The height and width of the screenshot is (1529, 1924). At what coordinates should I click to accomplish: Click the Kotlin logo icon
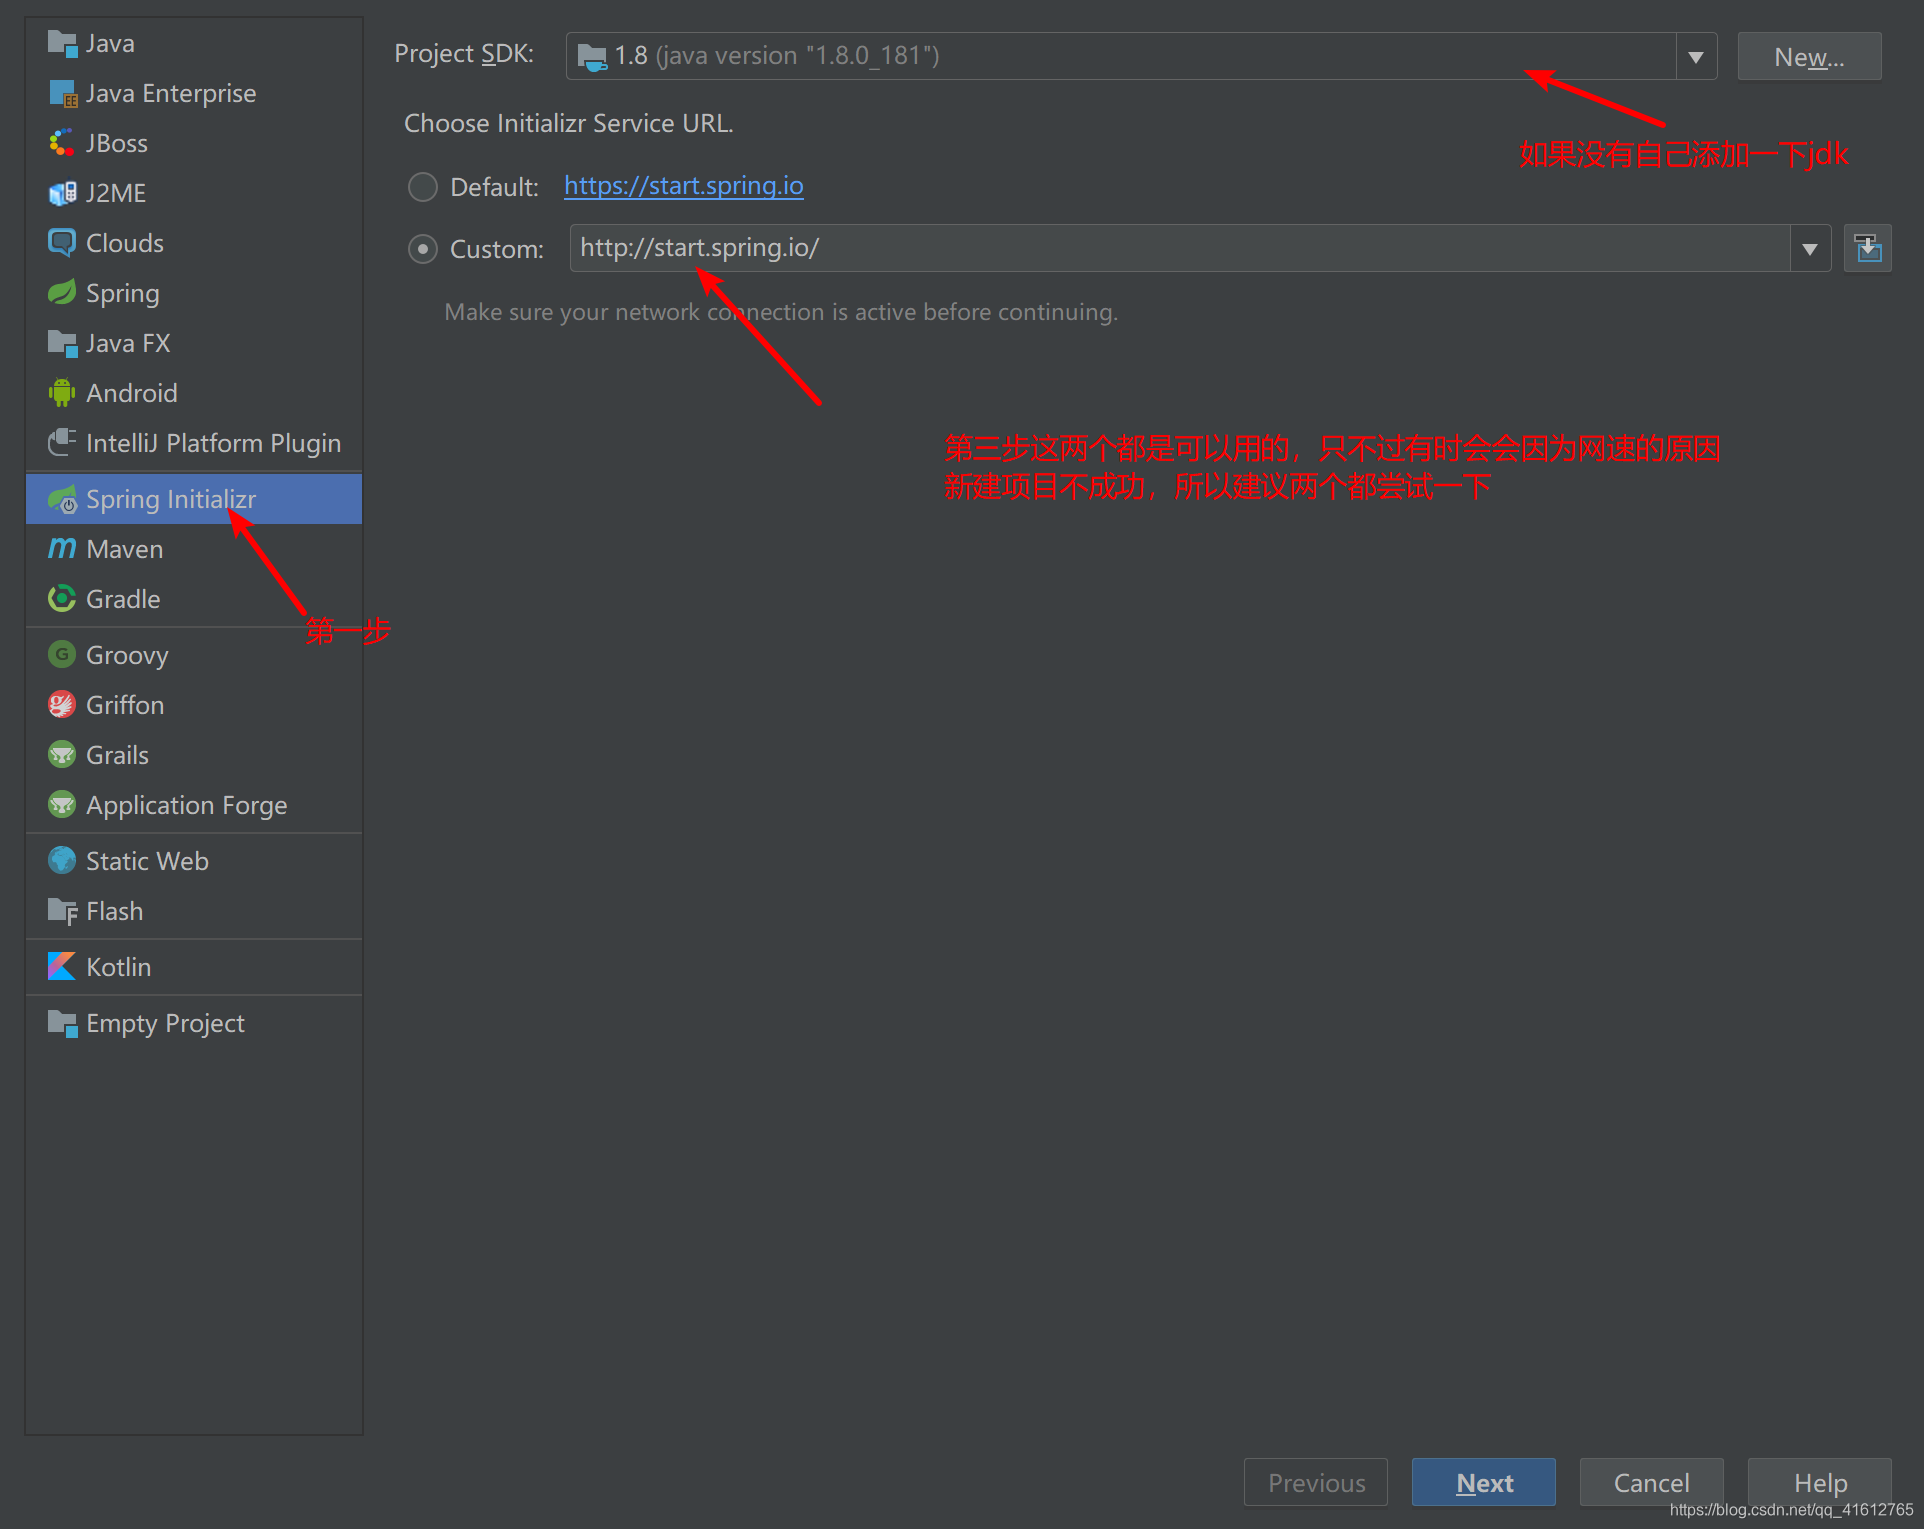click(62, 967)
